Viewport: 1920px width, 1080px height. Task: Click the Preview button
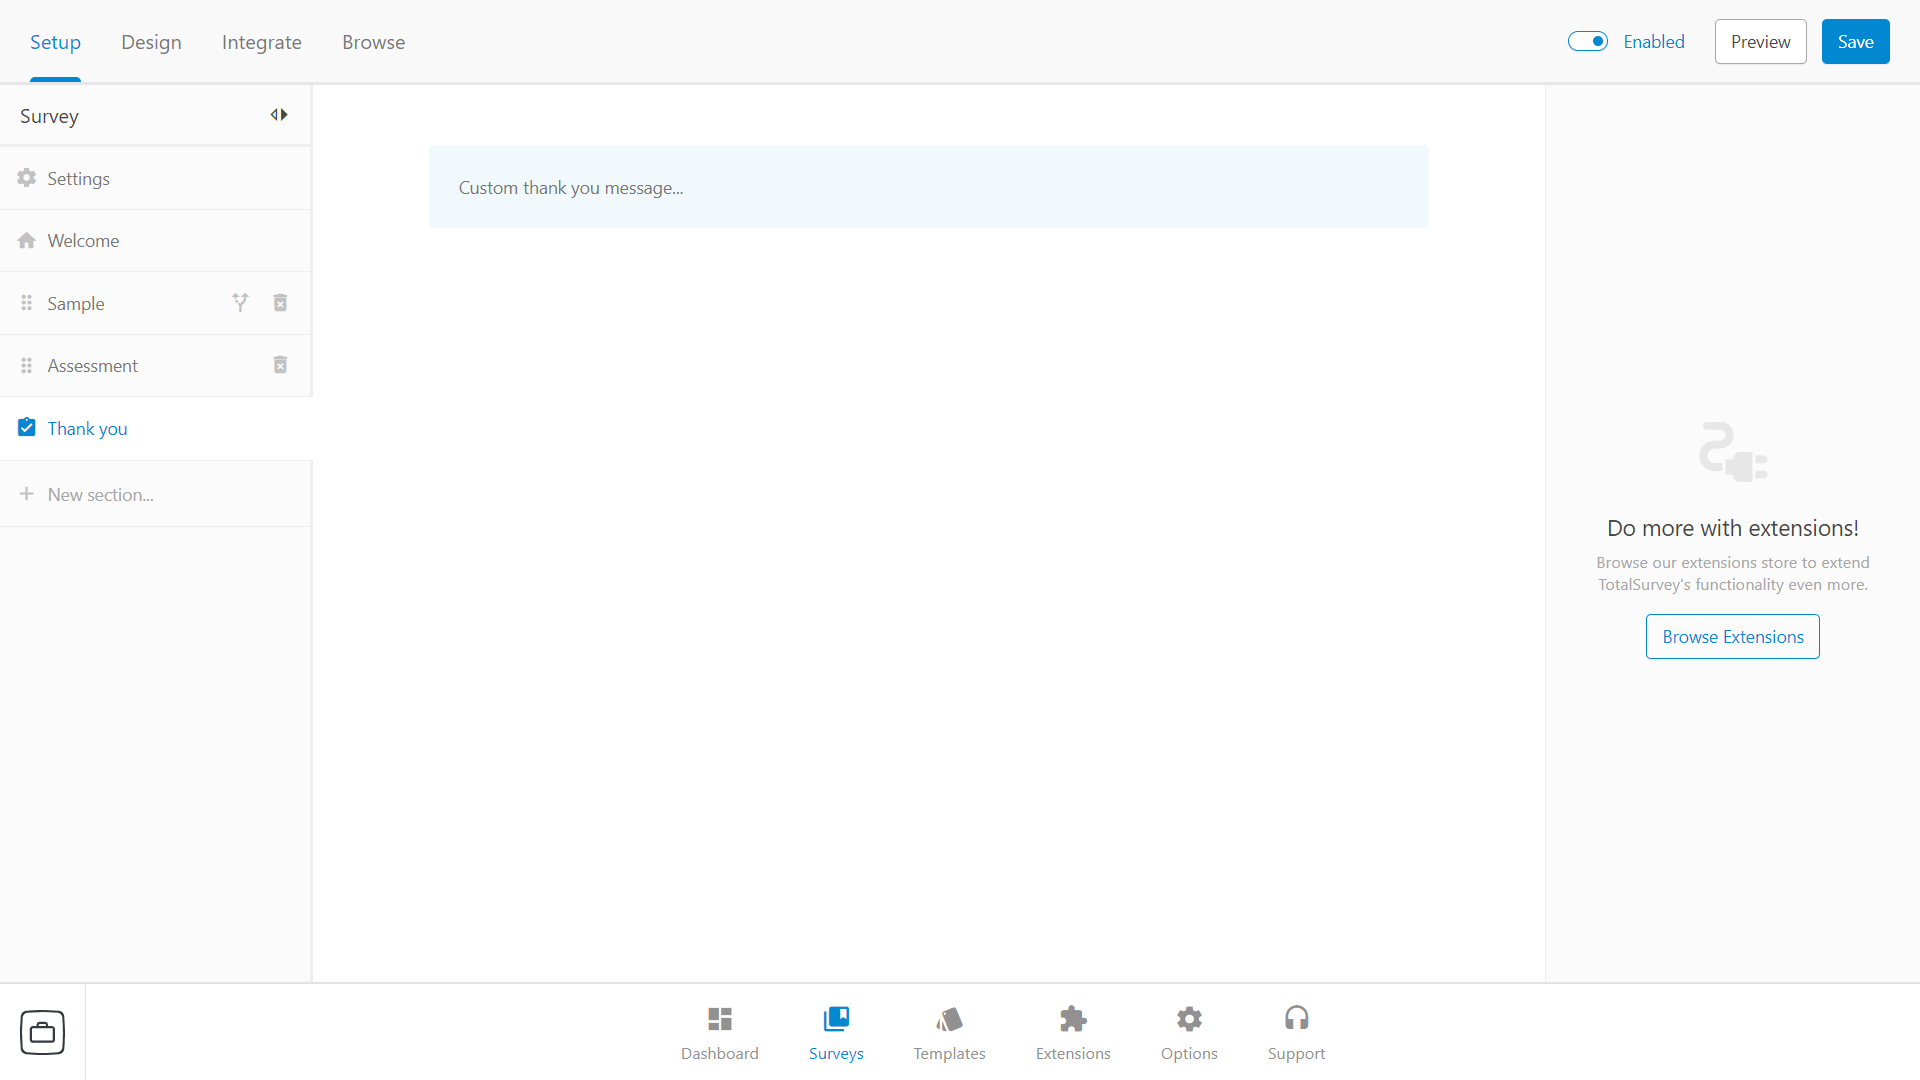[1760, 41]
